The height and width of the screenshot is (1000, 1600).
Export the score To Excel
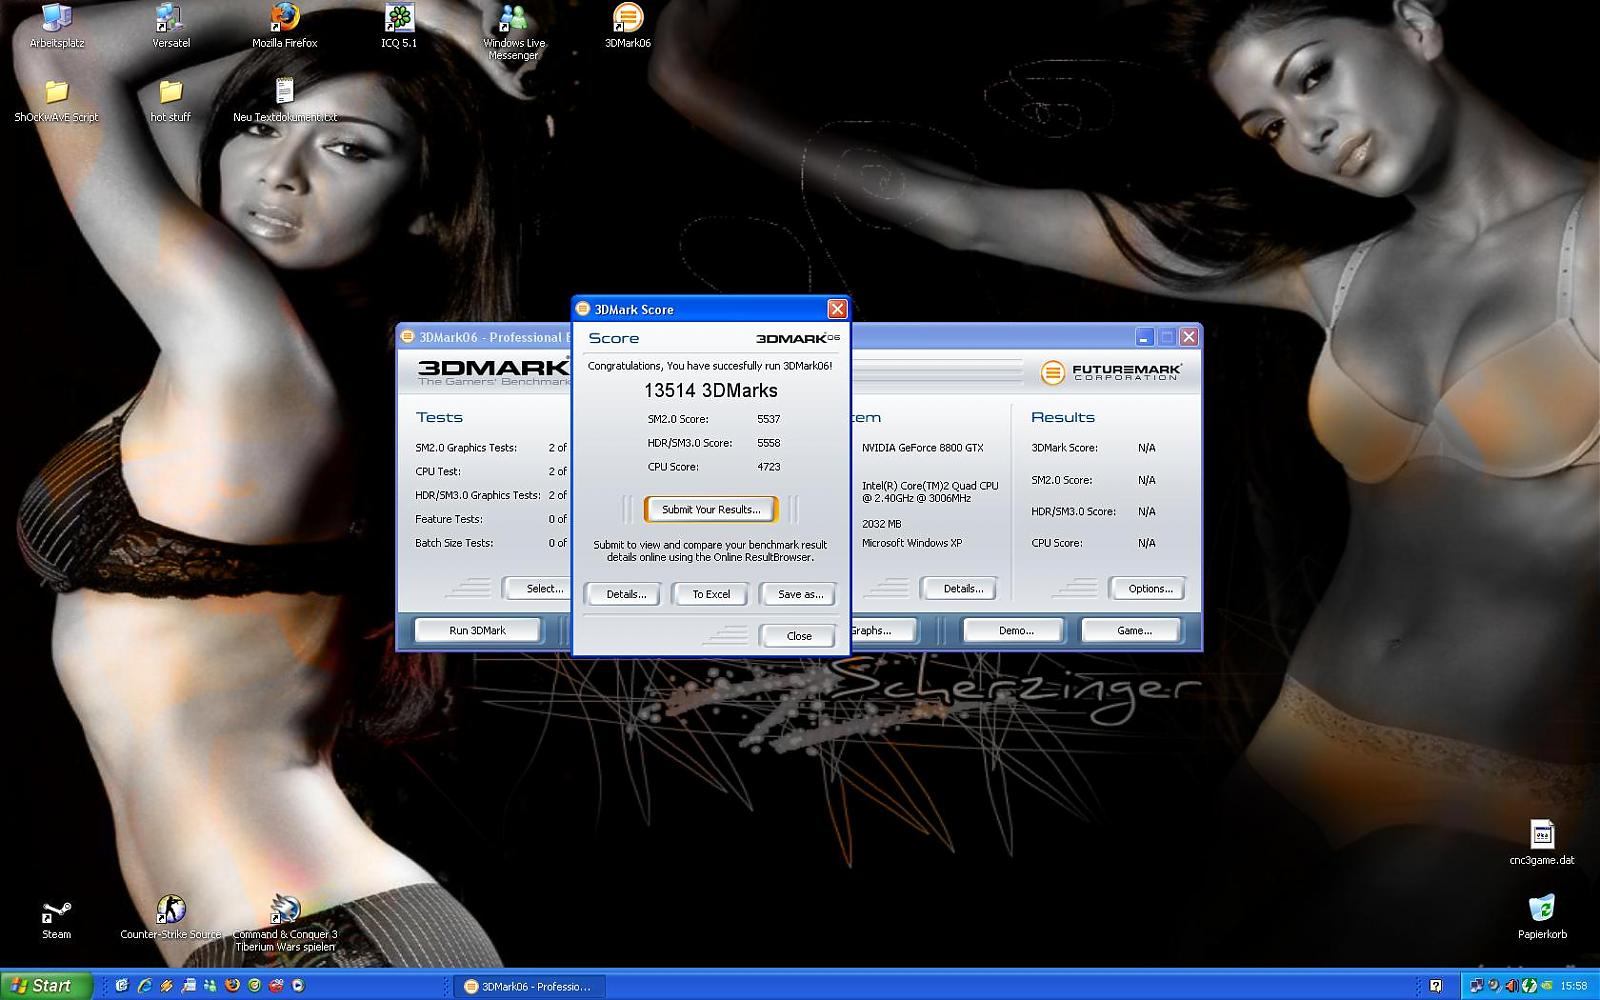point(711,594)
